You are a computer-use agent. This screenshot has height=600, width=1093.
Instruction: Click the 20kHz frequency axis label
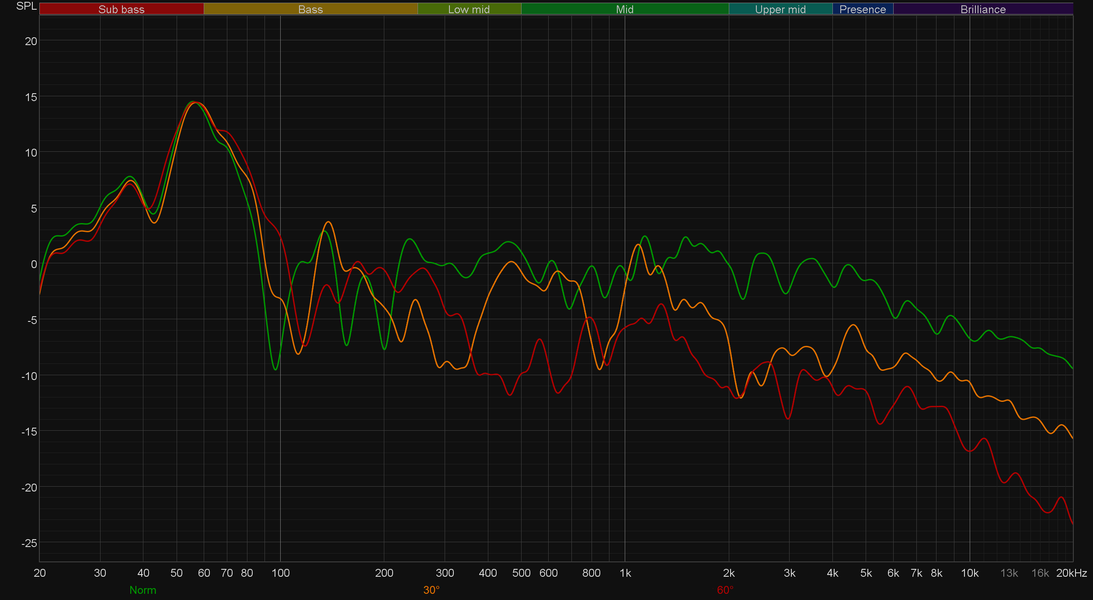pos(1071,574)
